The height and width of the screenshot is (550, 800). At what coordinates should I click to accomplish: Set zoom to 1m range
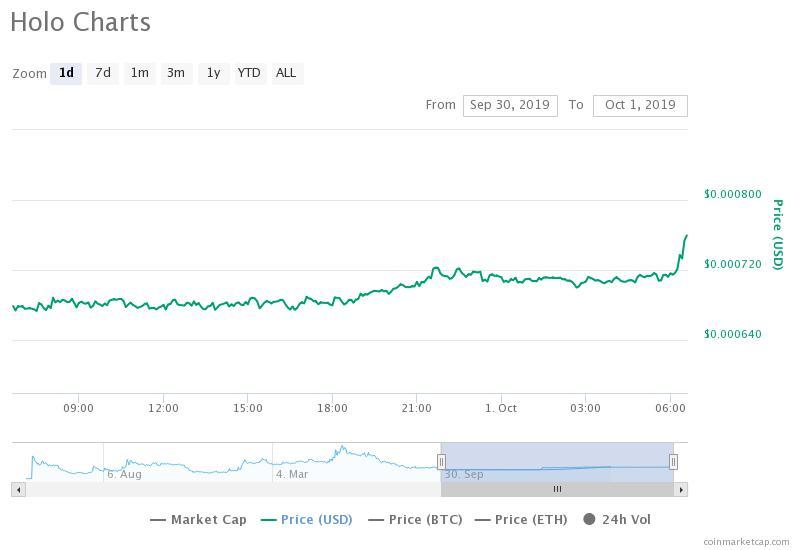coord(139,73)
